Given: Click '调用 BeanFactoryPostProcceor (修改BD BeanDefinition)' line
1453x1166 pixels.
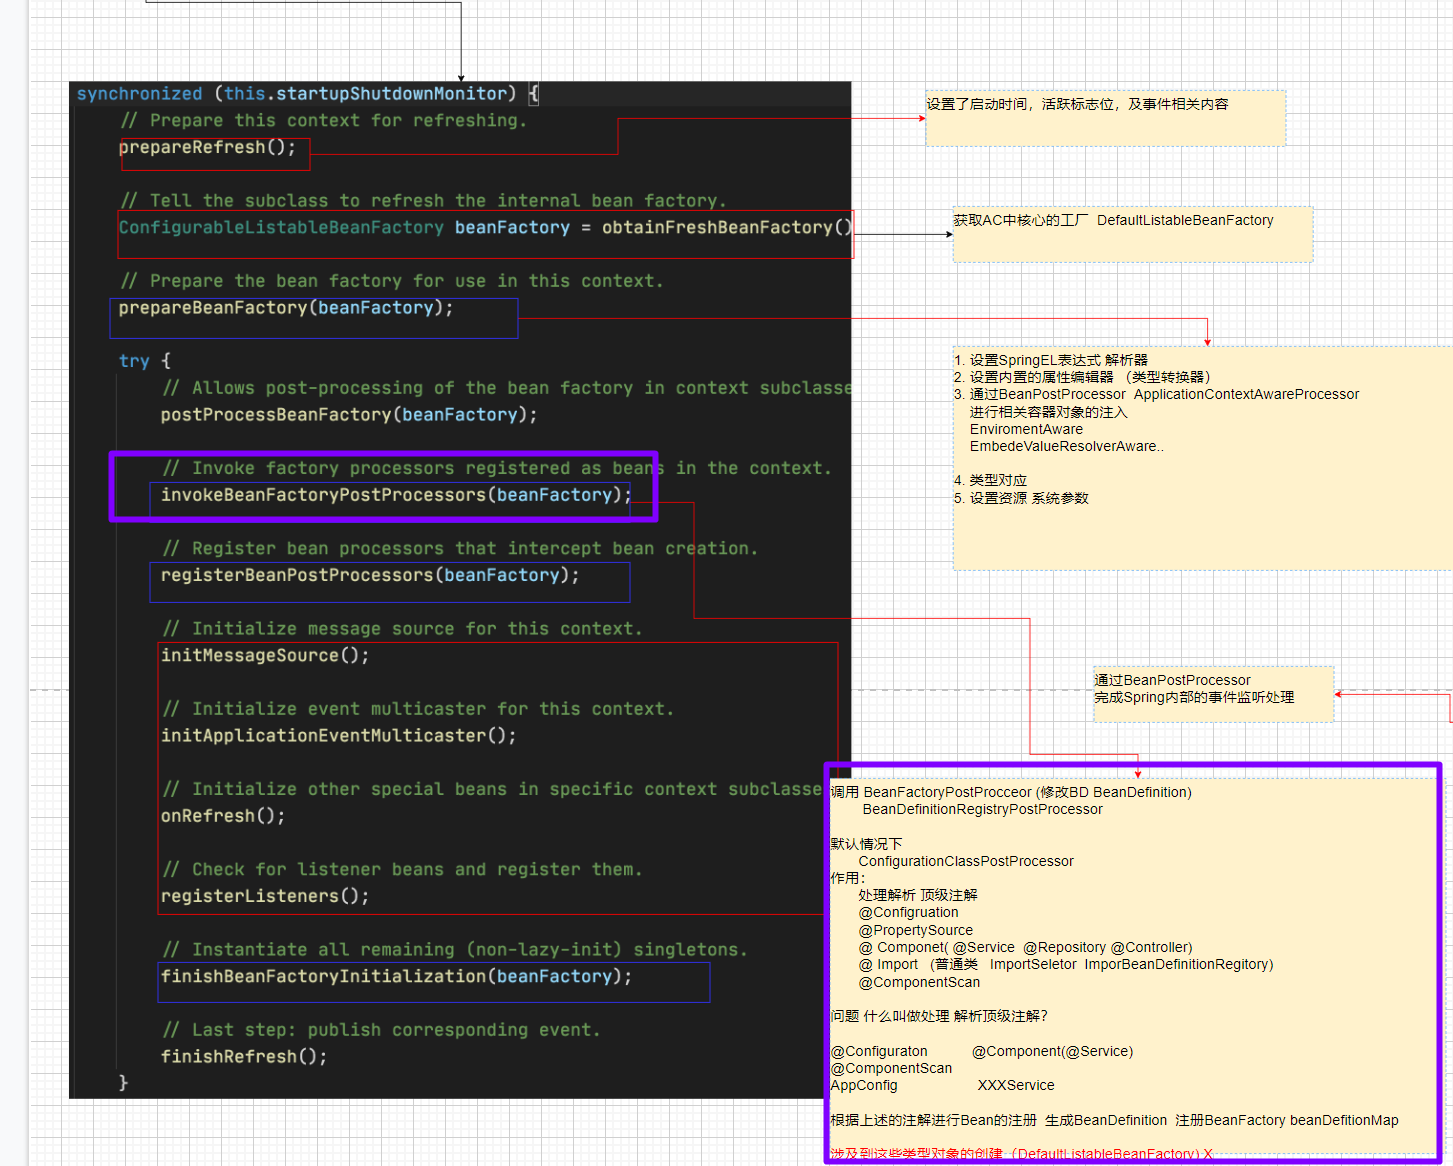Looking at the screenshot, I should [1011, 792].
